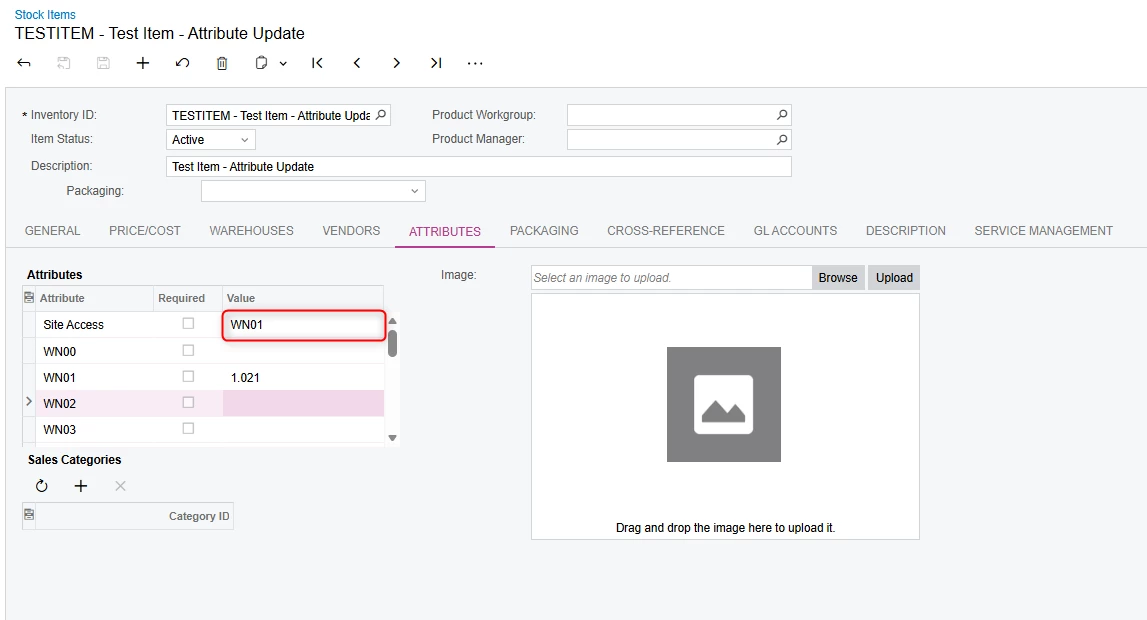
Task: Click the Upload button
Action: point(894,278)
